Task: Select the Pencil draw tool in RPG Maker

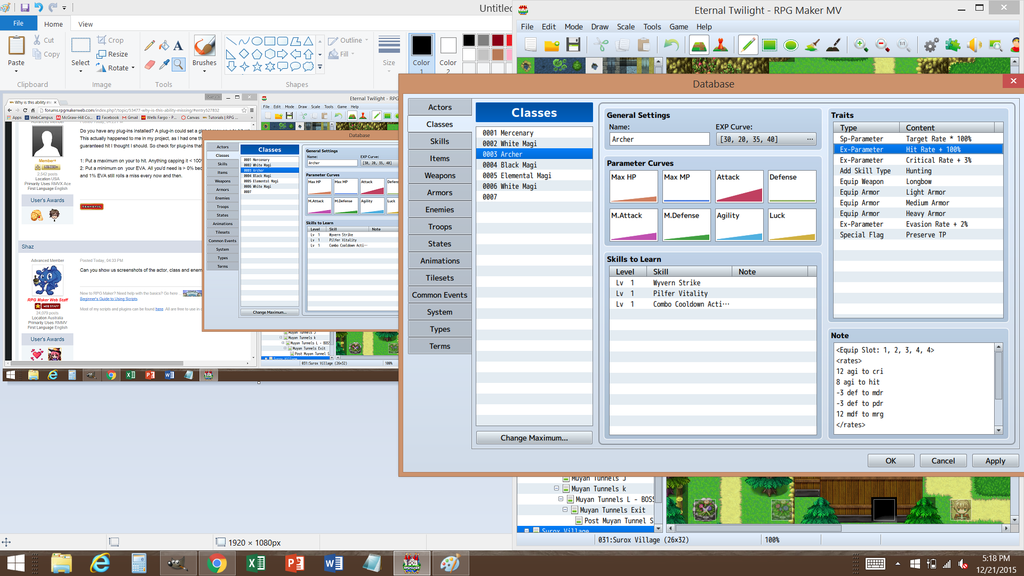Action: (x=747, y=45)
